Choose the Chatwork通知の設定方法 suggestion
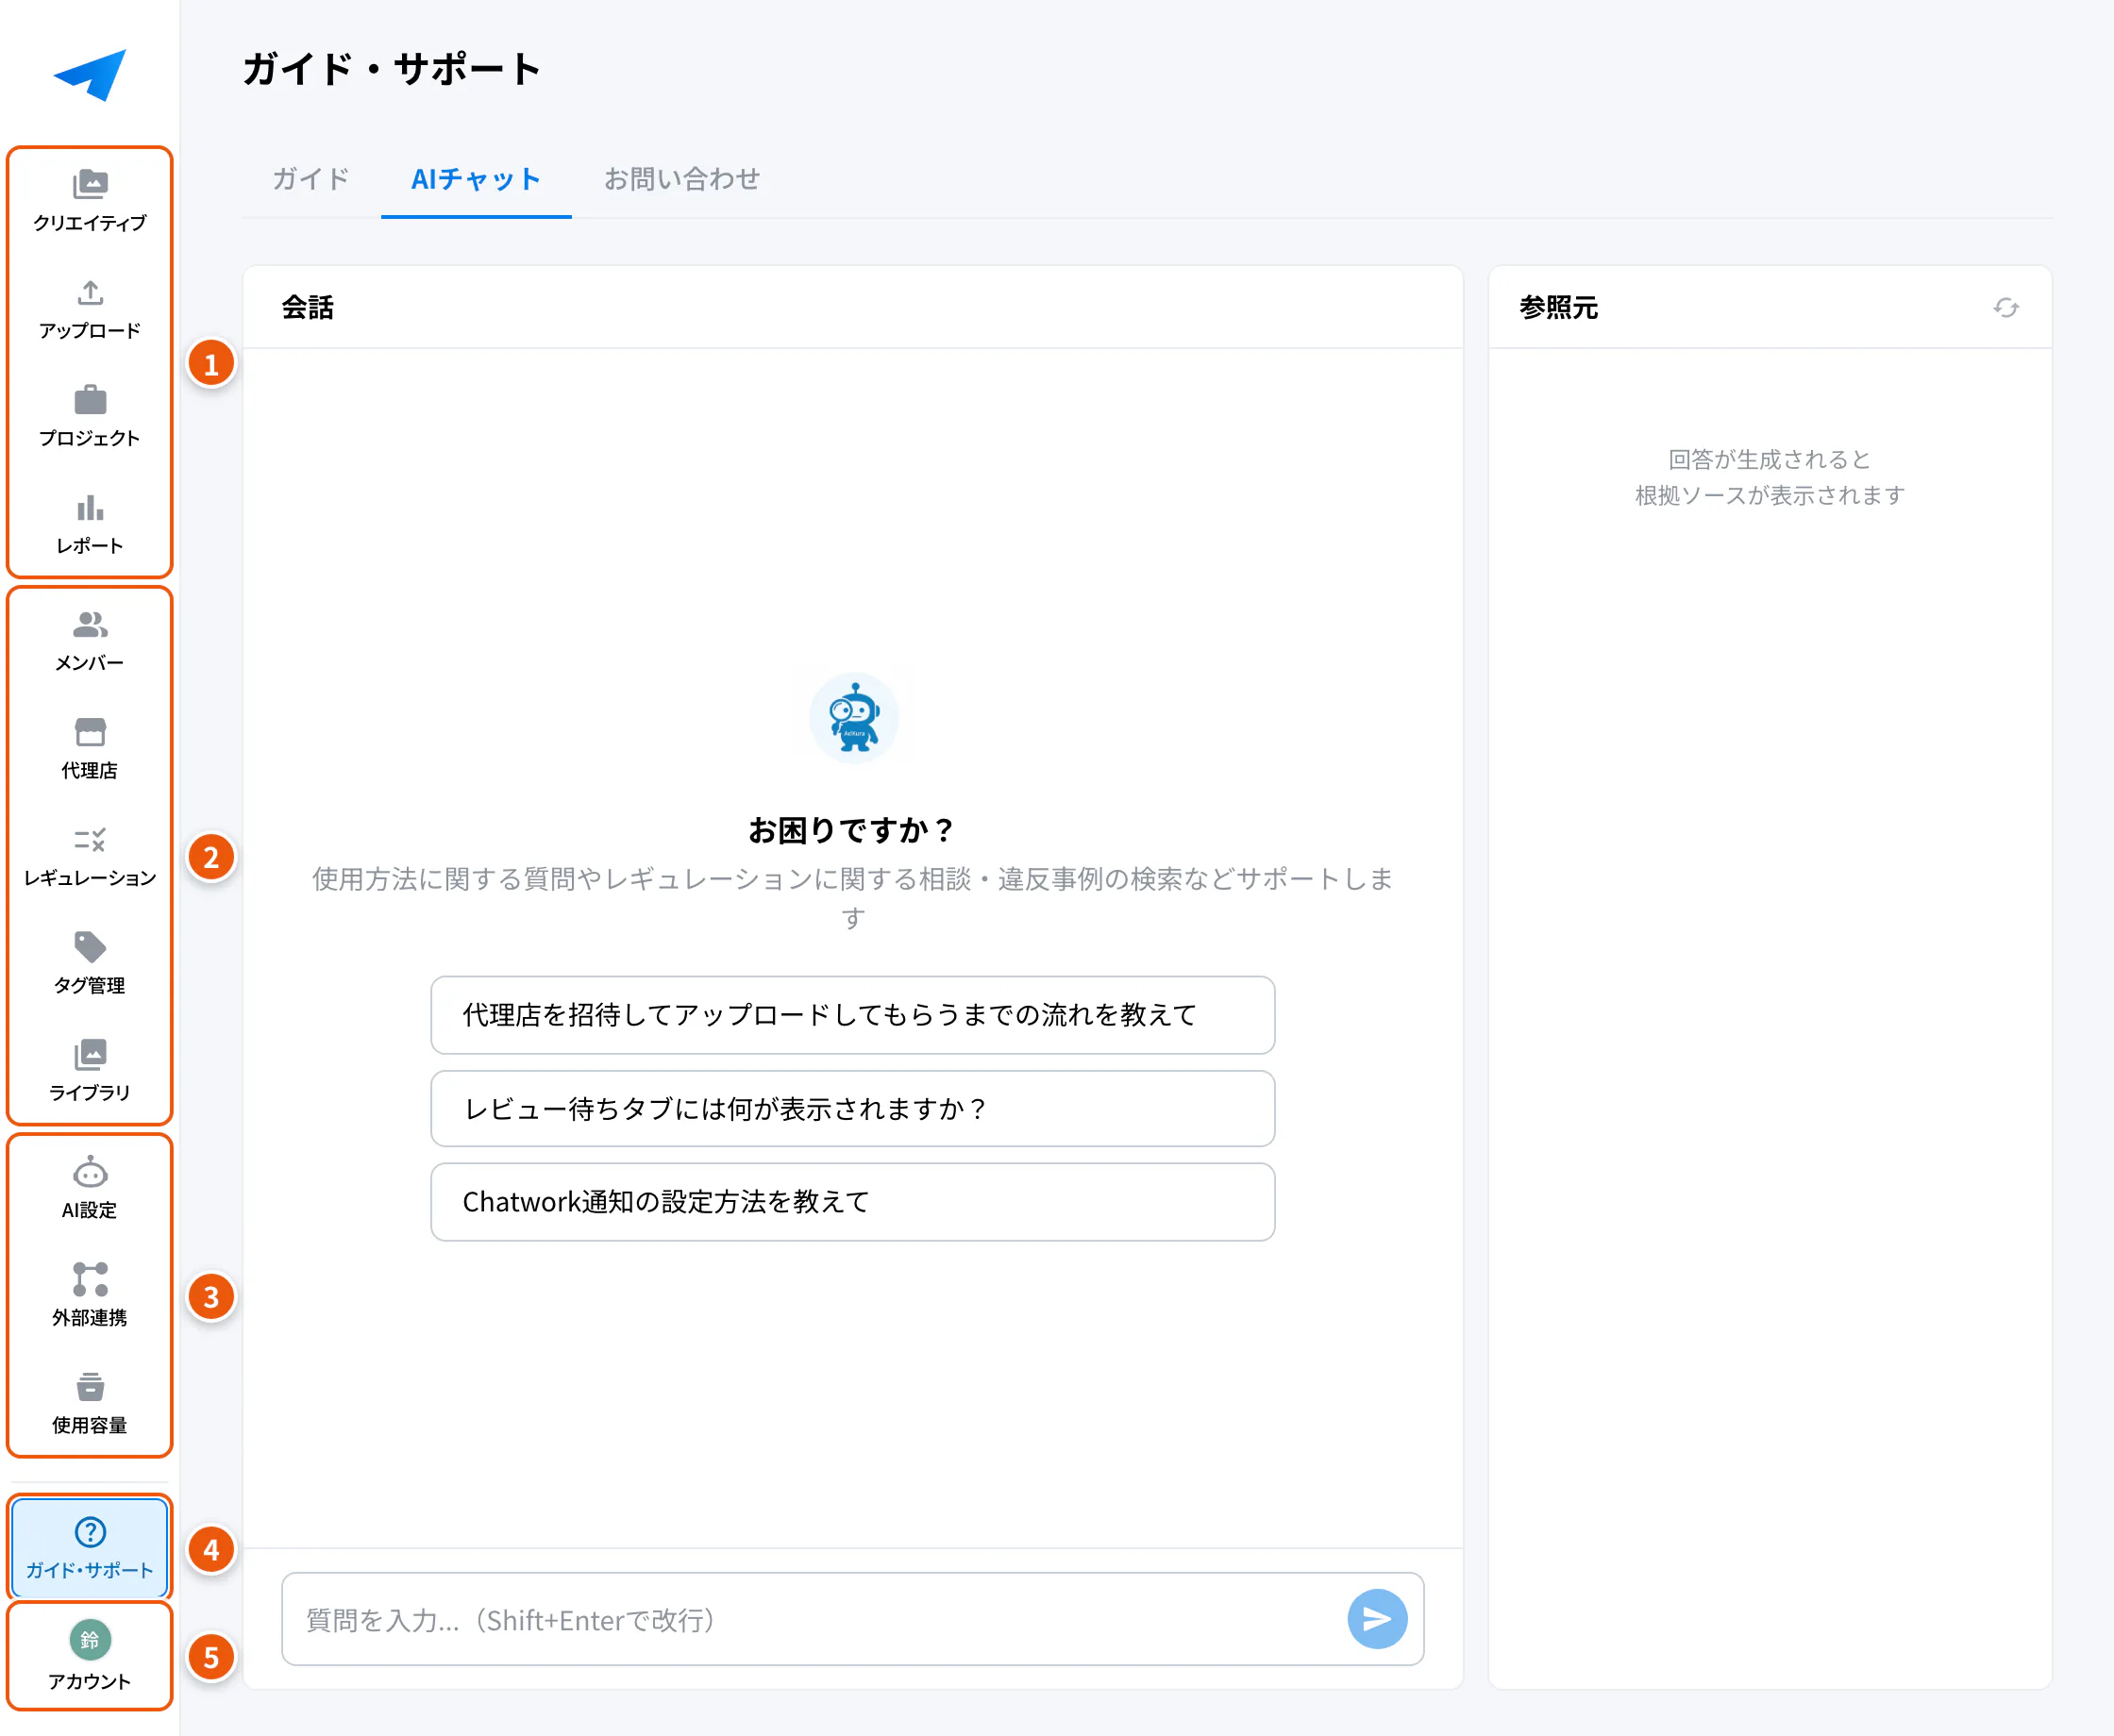This screenshot has width=2114, height=1736. pos(853,1202)
